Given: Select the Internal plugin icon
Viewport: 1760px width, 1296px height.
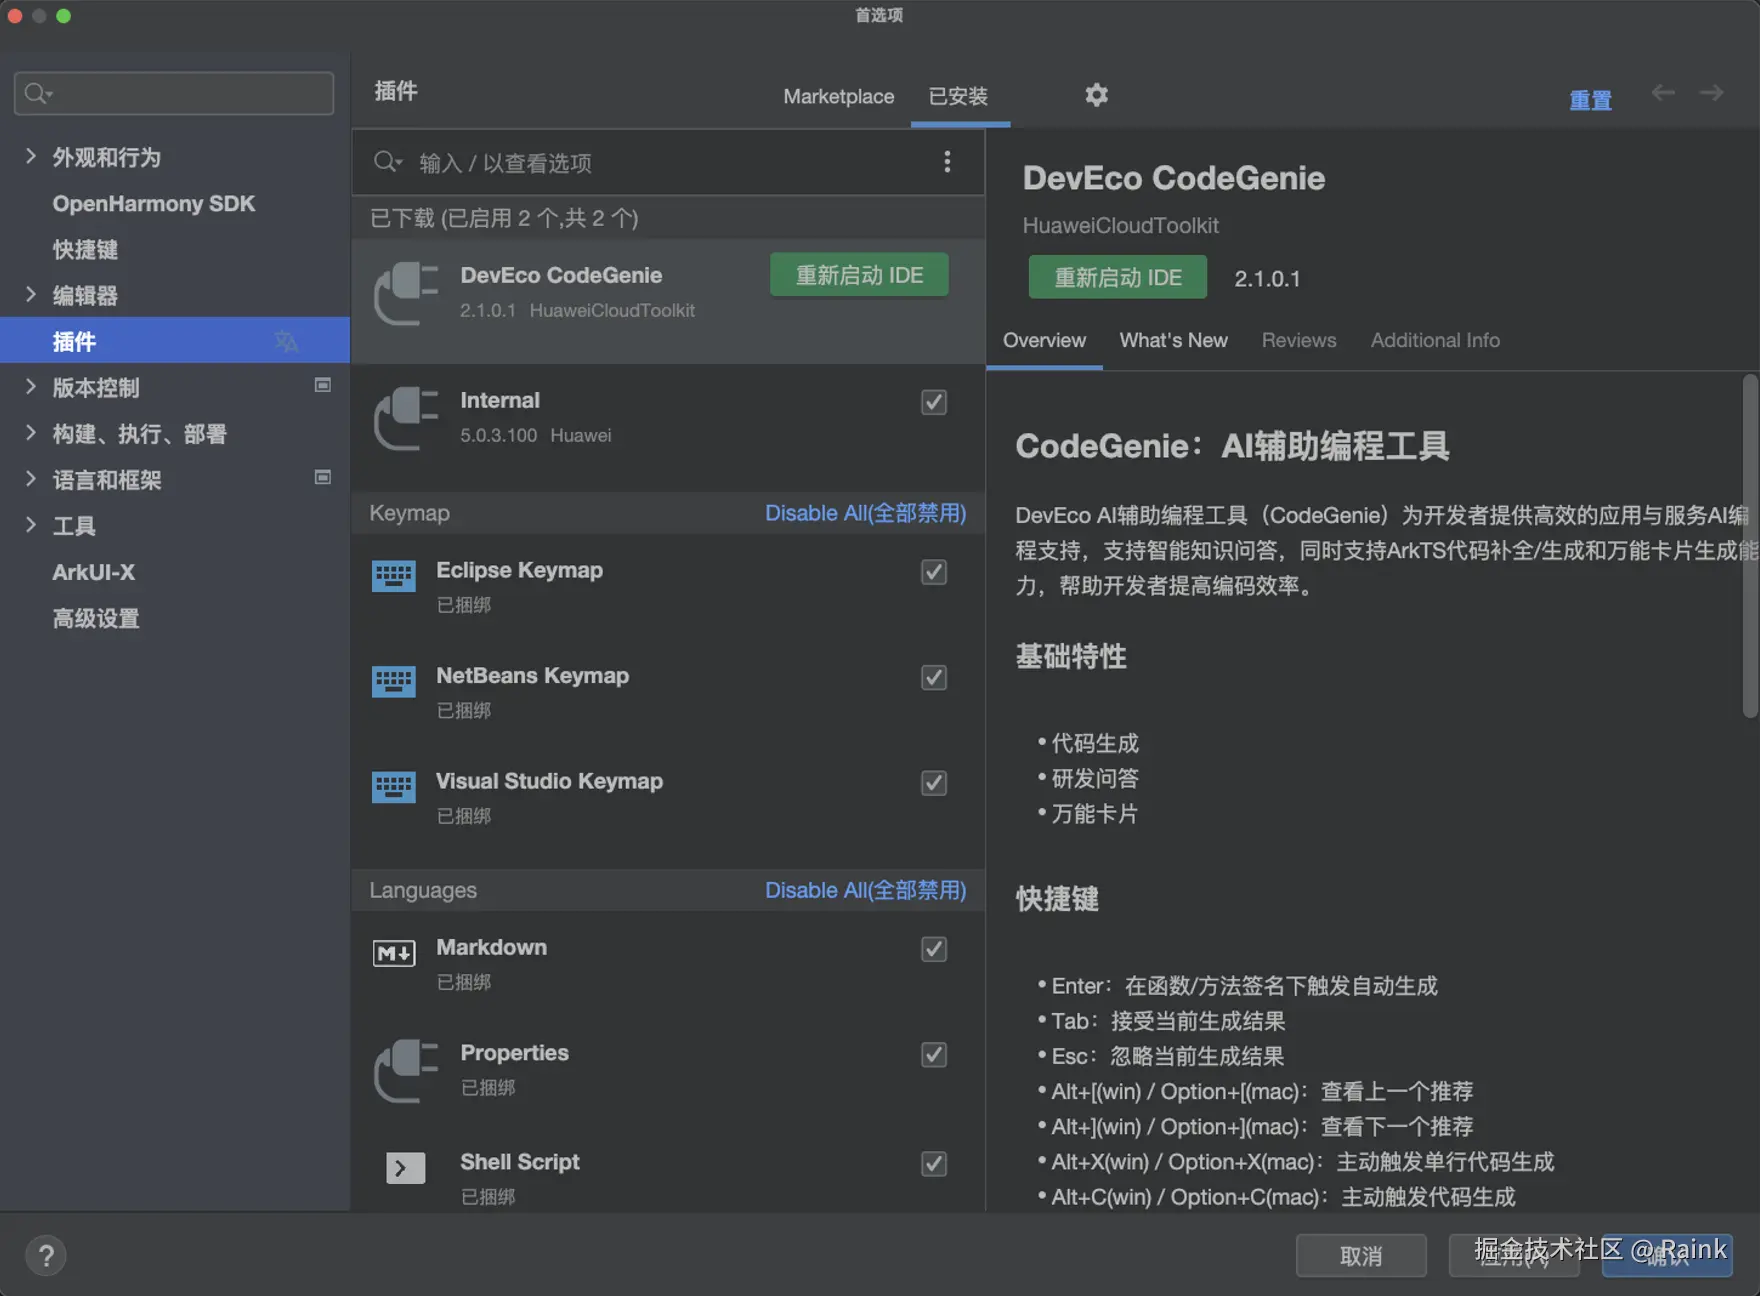Looking at the screenshot, I should tap(406, 418).
